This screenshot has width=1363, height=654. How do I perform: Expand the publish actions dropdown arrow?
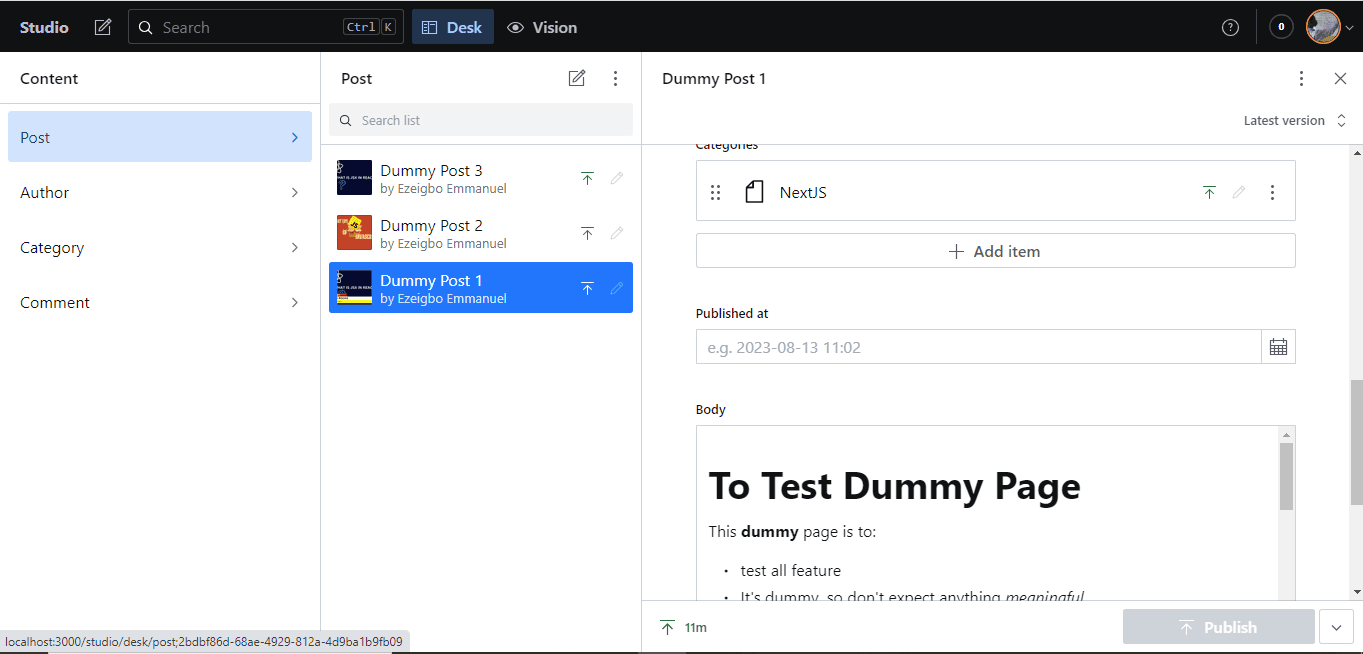pos(1336,627)
